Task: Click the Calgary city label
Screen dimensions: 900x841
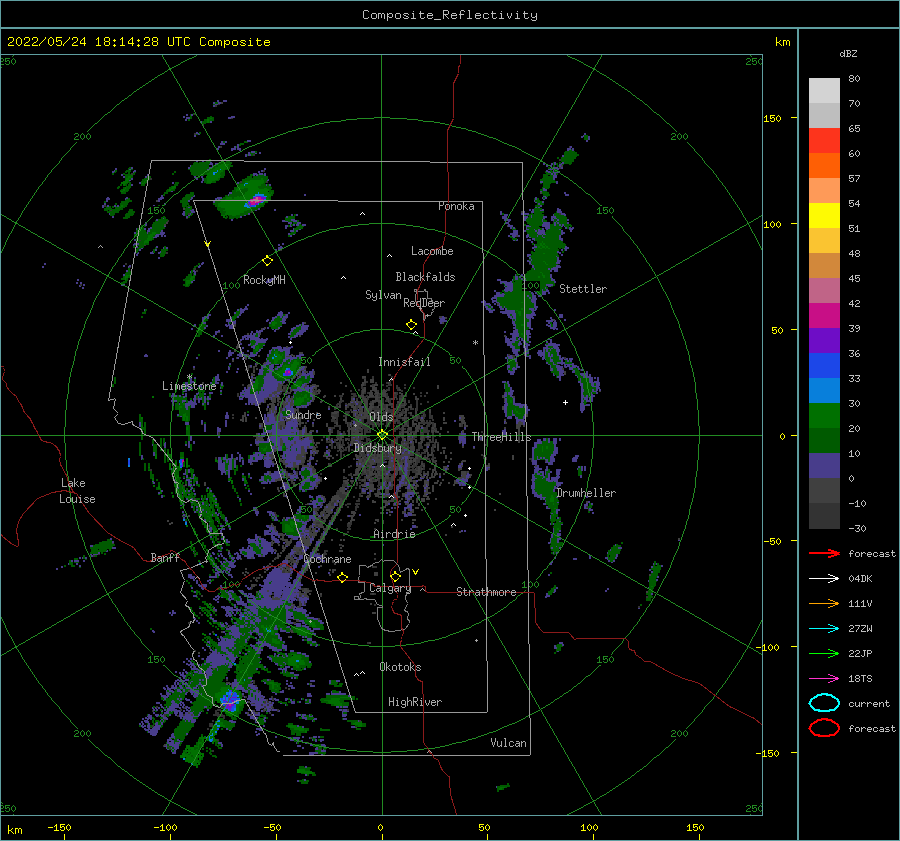Action: (390, 588)
